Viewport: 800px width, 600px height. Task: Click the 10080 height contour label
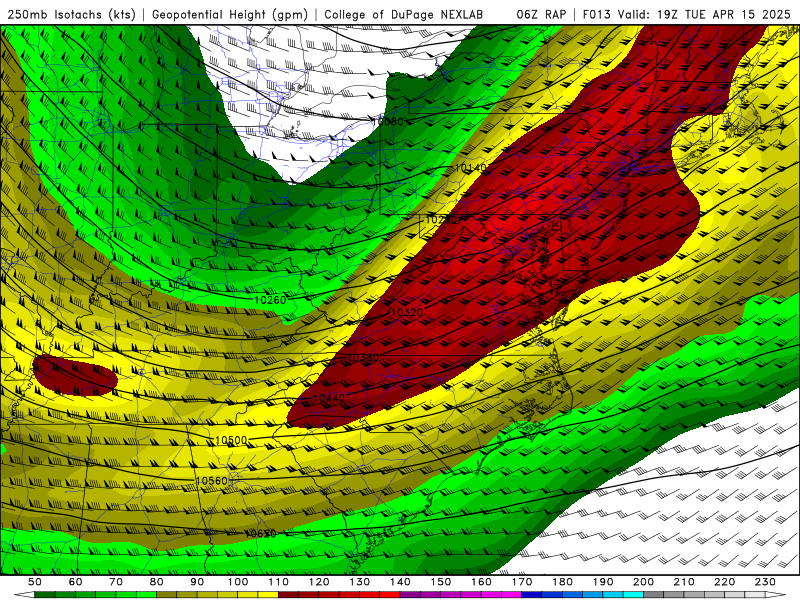(x=388, y=121)
